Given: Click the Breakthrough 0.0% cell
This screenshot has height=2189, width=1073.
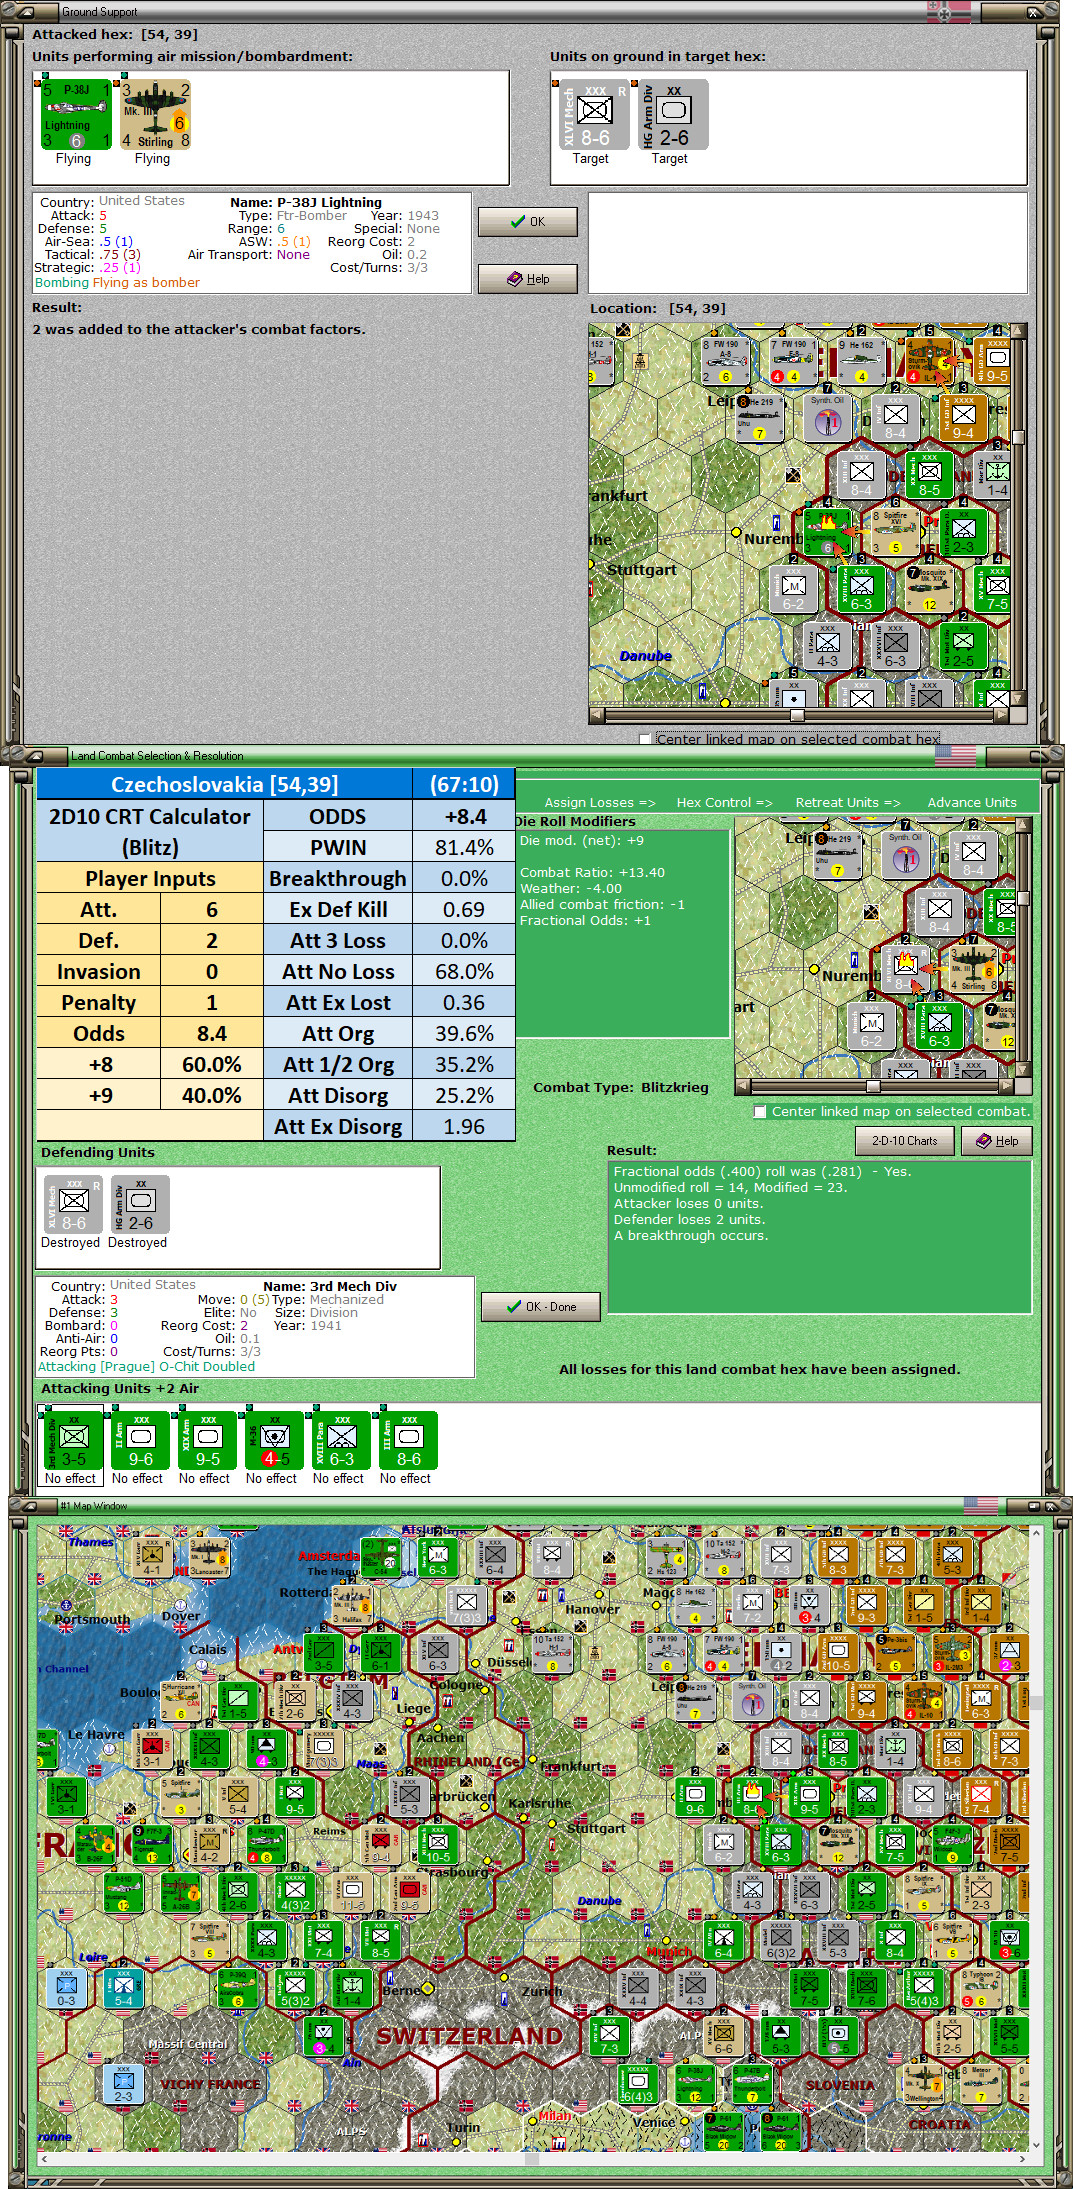Looking at the screenshot, I should [464, 878].
